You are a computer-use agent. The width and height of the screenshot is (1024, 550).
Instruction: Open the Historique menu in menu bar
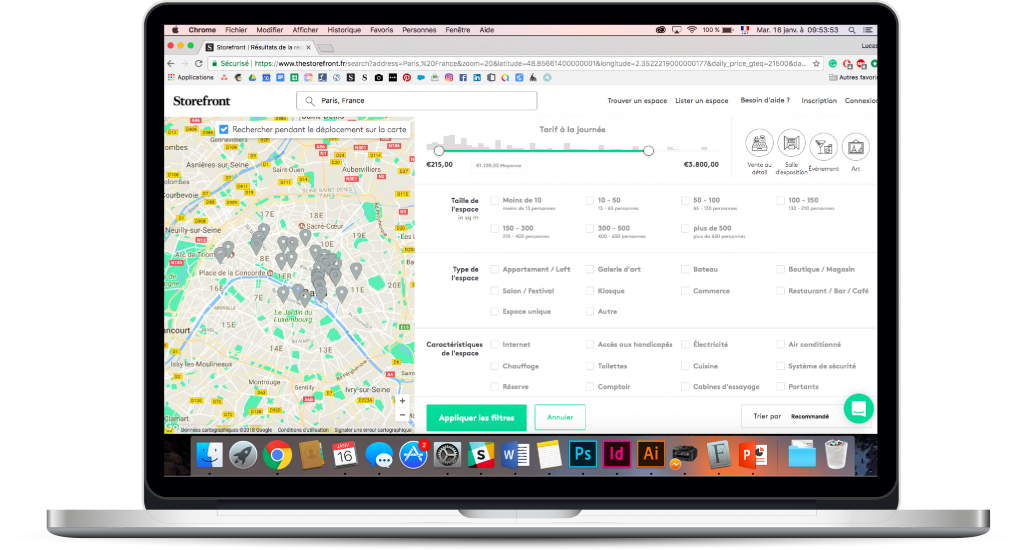[x=344, y=30]
